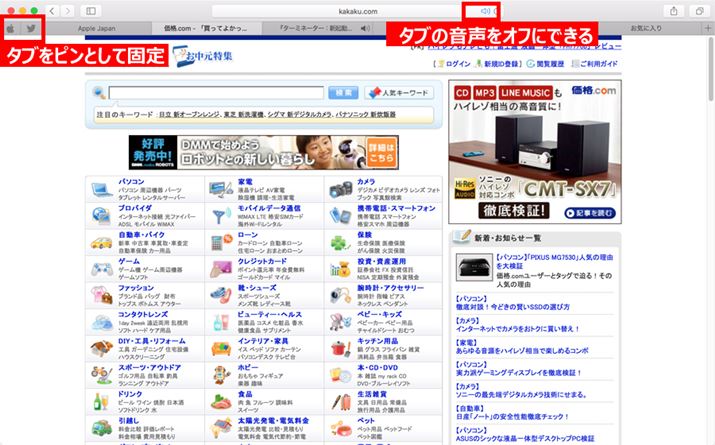Open the 食品 category link
715x445 pixels.
(x=245, y=394)
